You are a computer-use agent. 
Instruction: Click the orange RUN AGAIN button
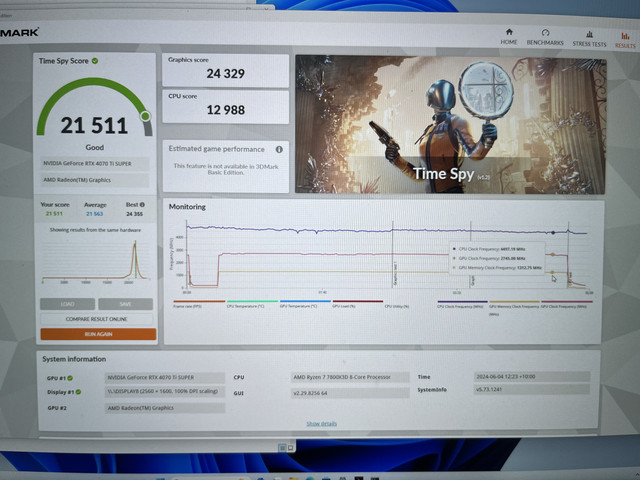tap(98, 334)
